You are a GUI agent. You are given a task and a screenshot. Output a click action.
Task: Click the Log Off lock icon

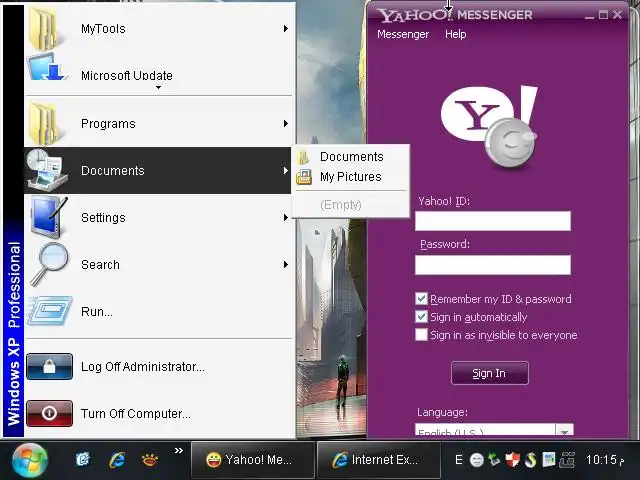click(49, 367)
